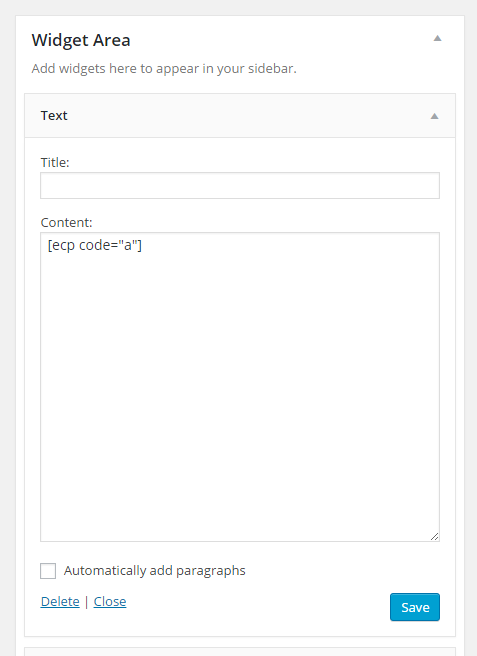The height and width of the screenshot is (656, 477).
Task: Click the sidebar description text
Action: click(x=164, y=68)
